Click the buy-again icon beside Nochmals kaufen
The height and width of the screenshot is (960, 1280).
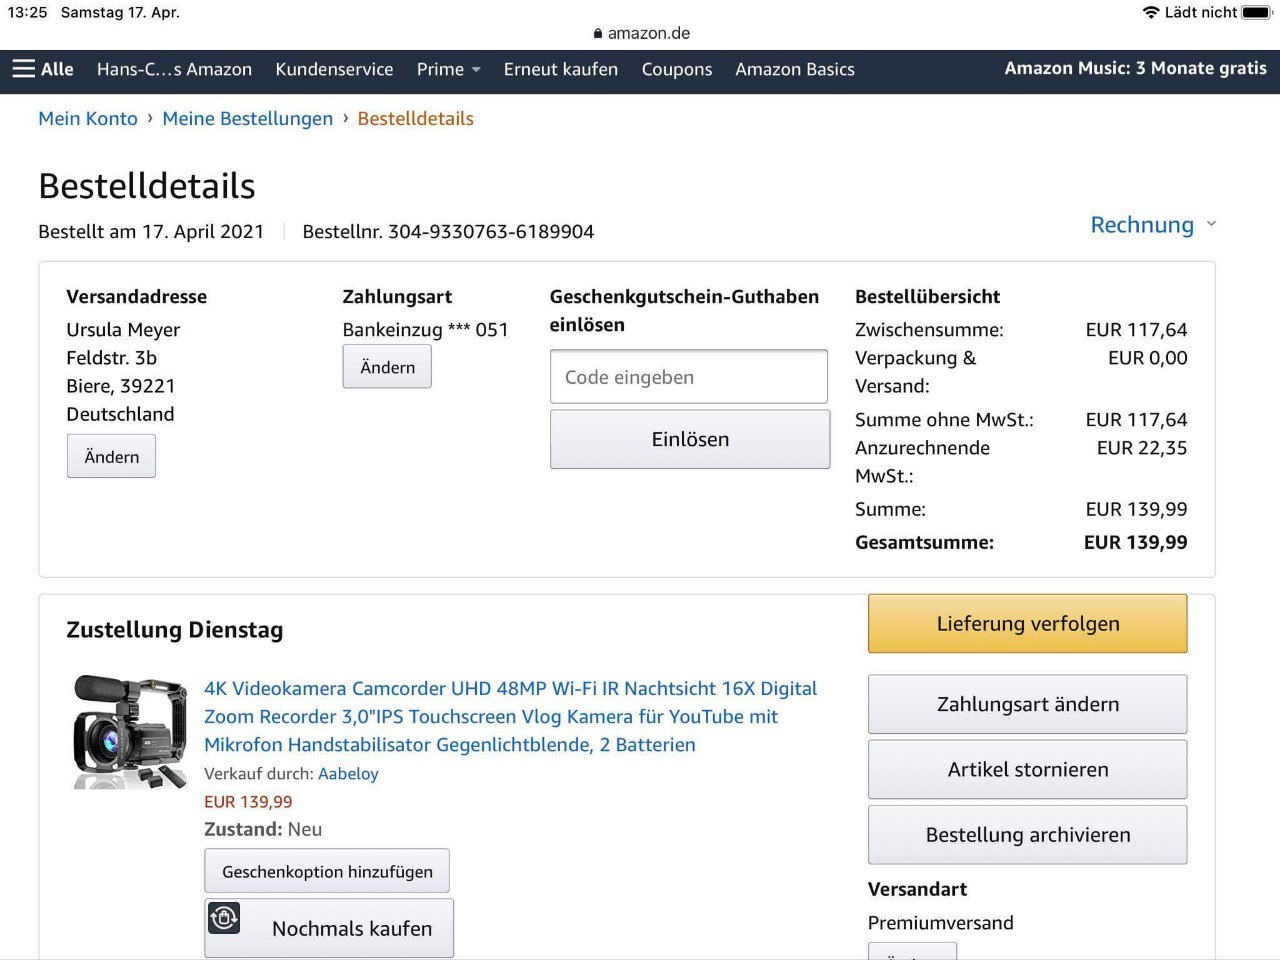click(224, 918)
